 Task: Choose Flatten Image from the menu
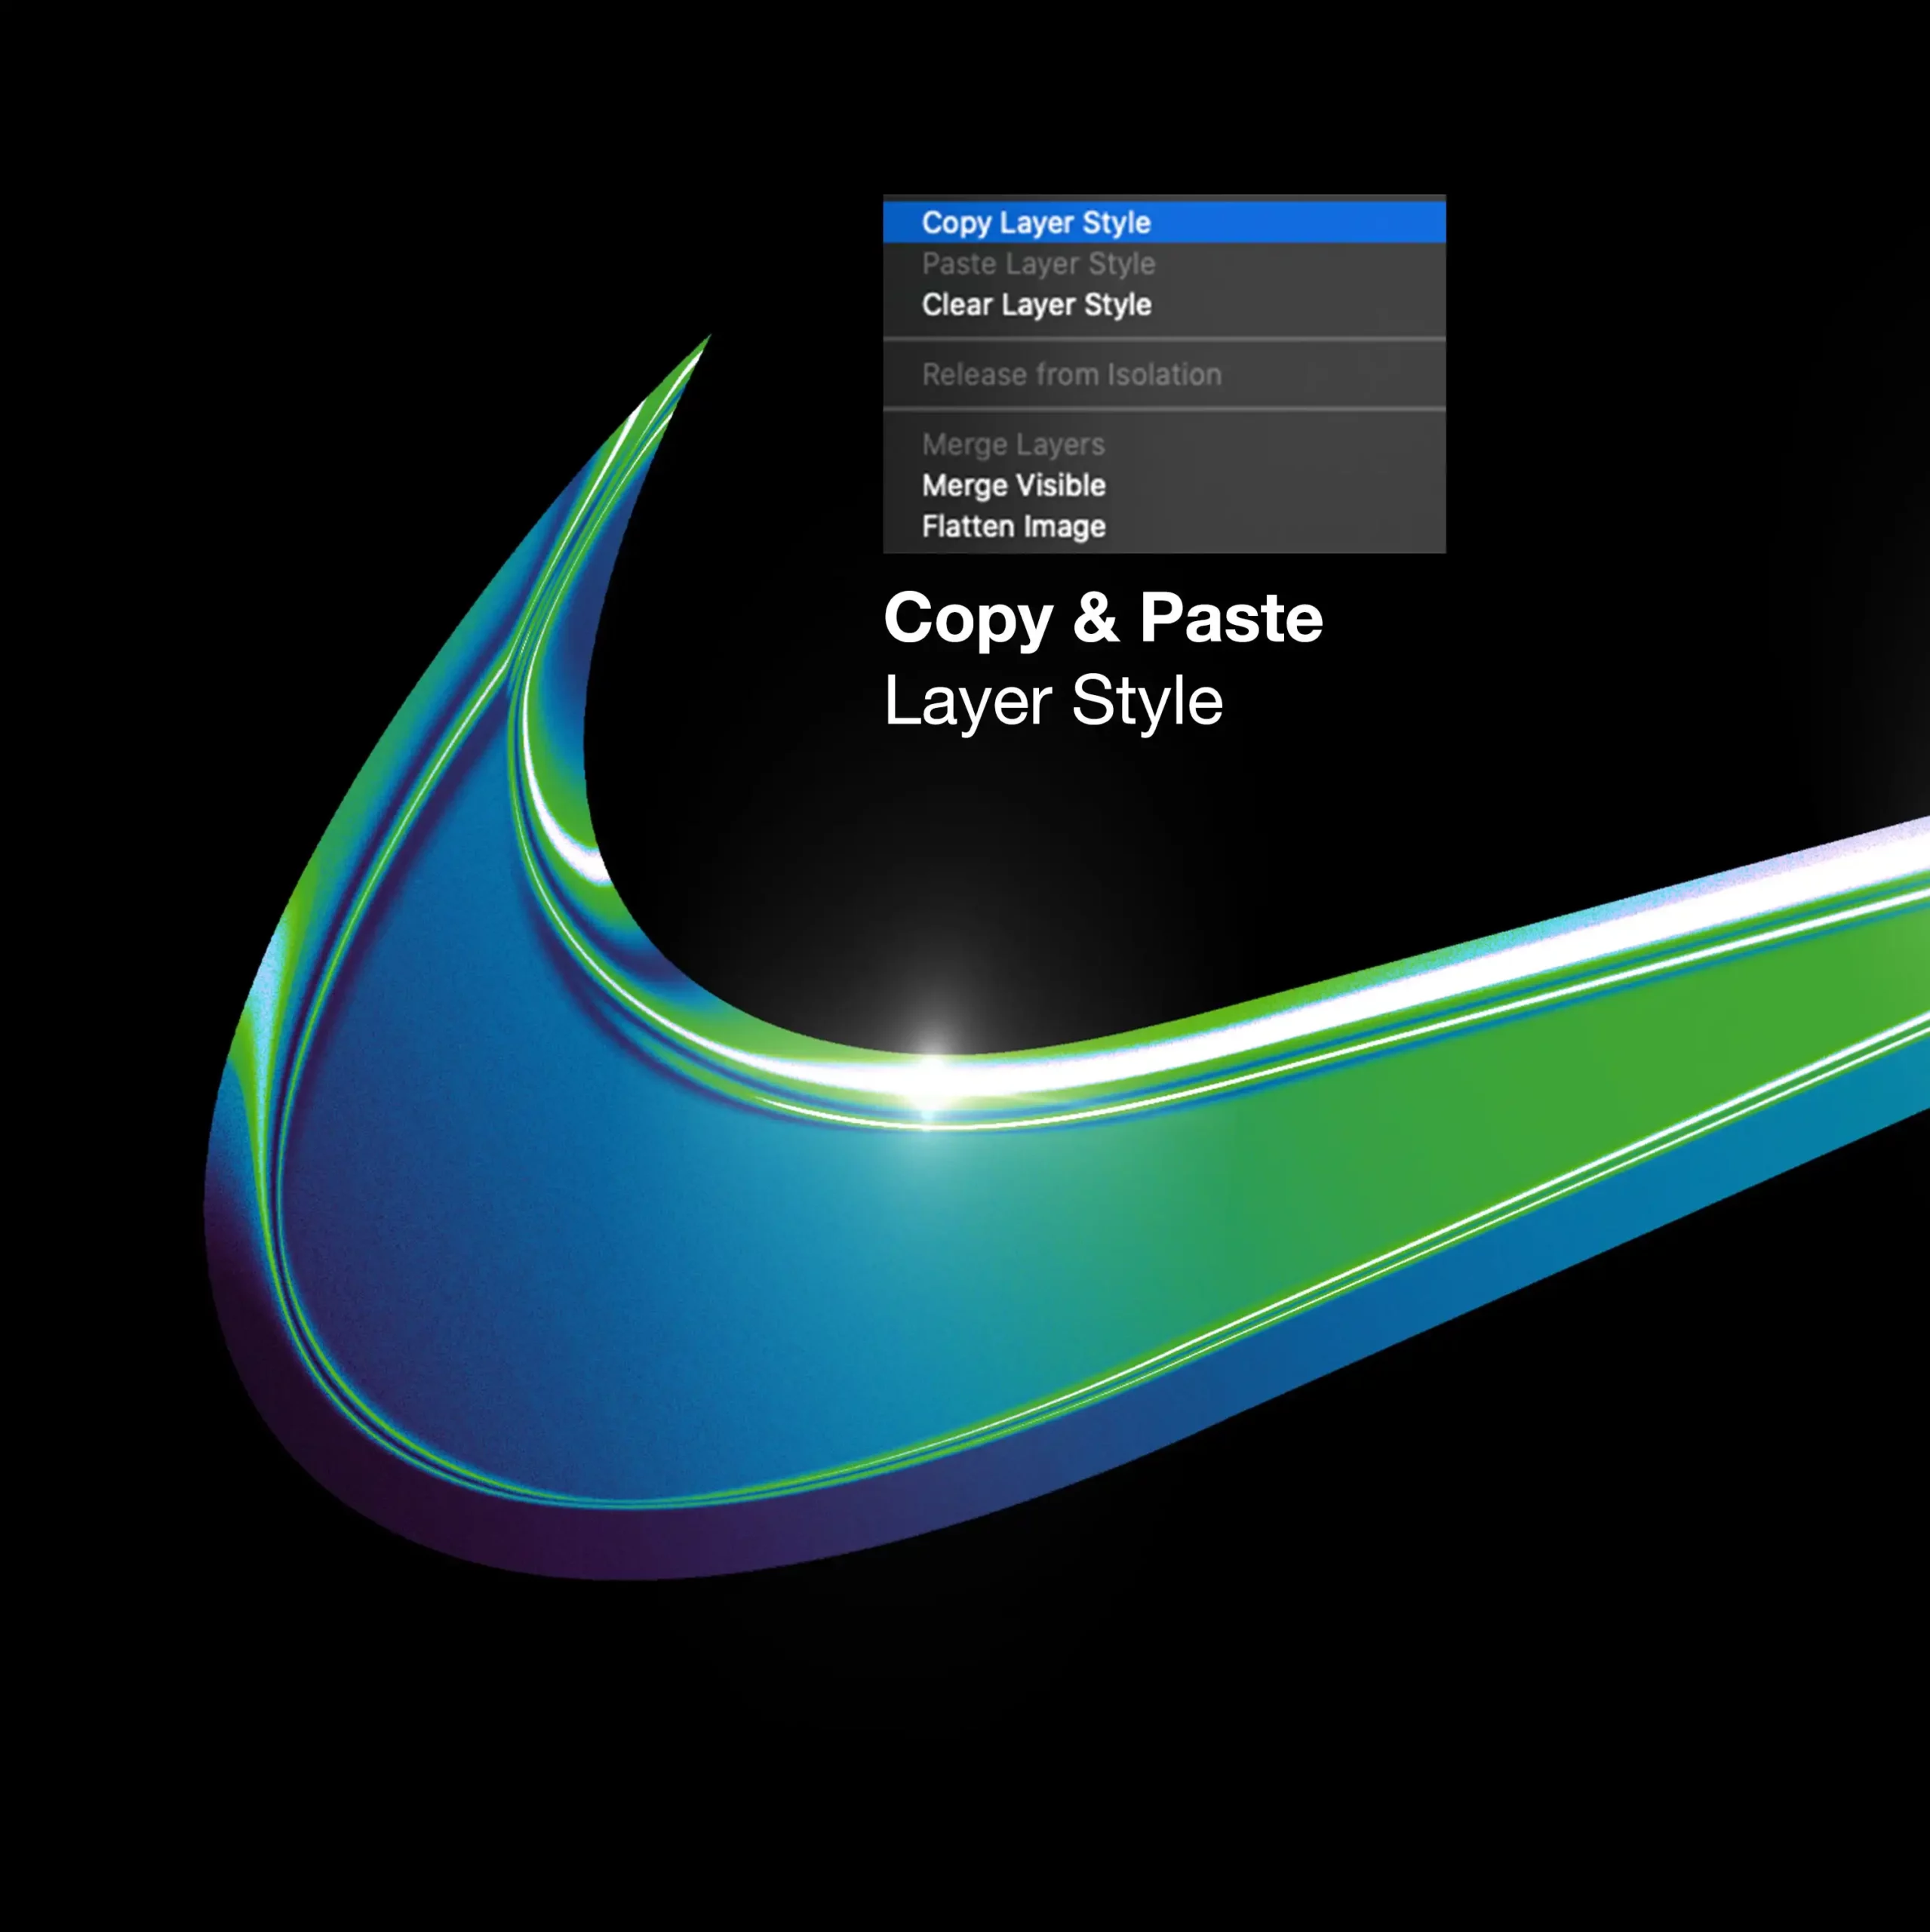(x=1164, y=526)
